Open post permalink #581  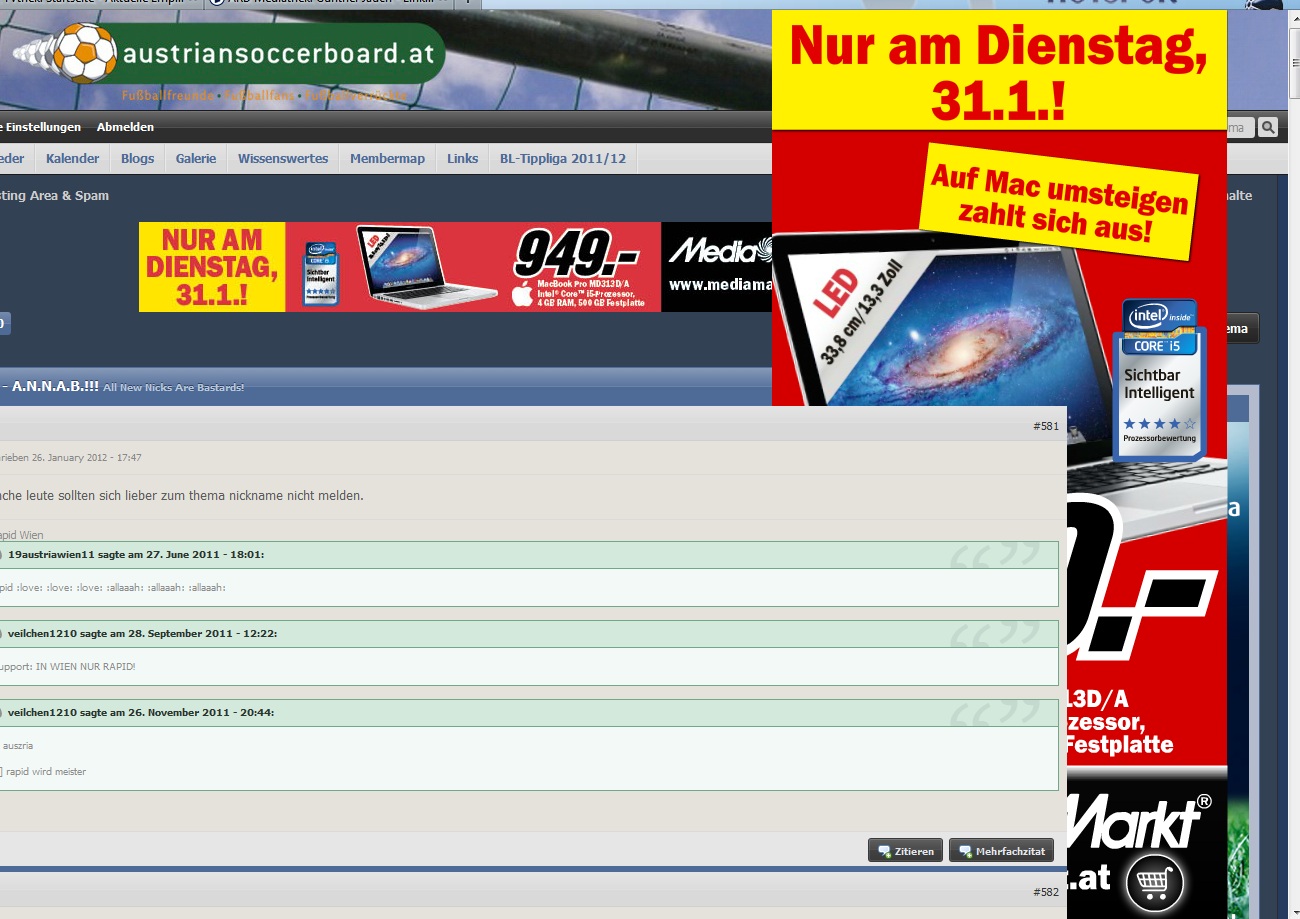[x=1045, y=426]
